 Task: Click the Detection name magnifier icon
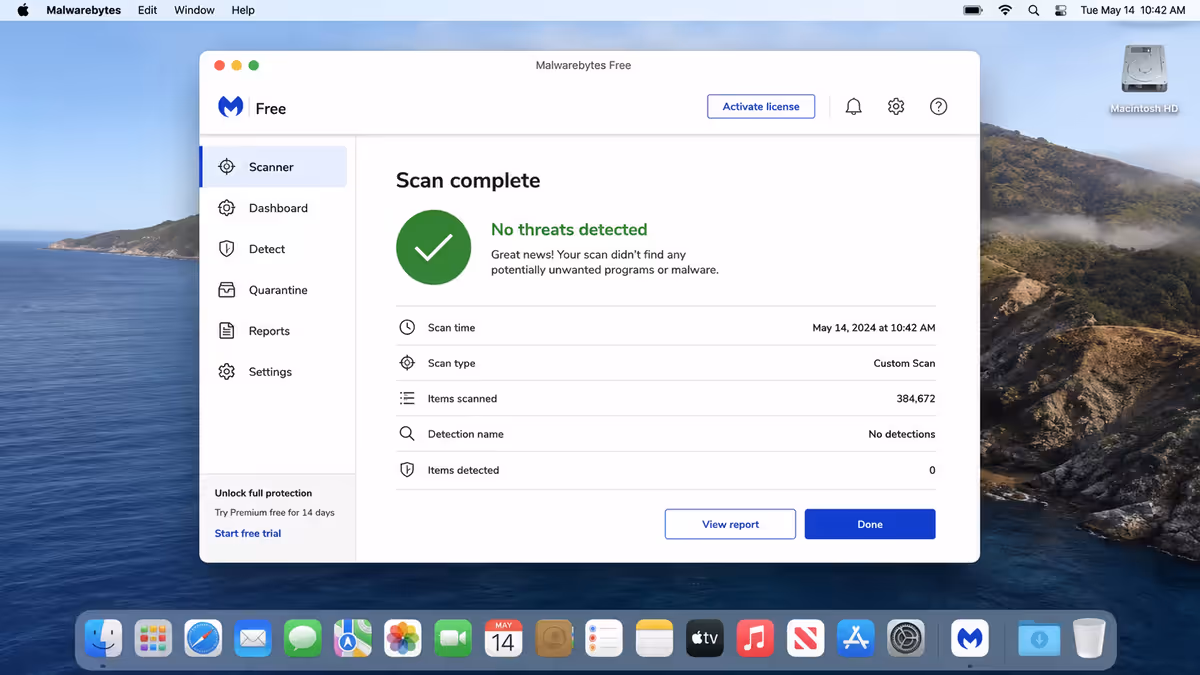(x=407, y=434)
